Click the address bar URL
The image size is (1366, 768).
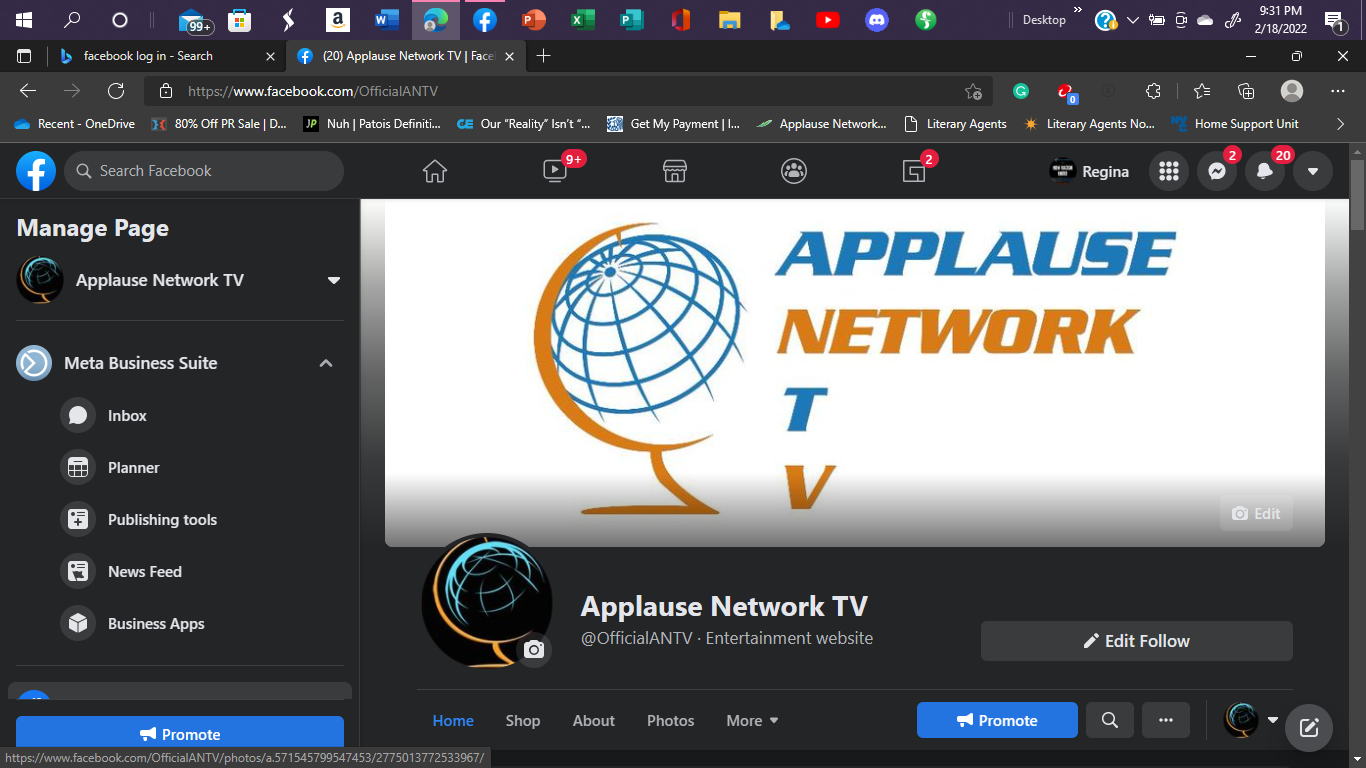click(313, 91)
